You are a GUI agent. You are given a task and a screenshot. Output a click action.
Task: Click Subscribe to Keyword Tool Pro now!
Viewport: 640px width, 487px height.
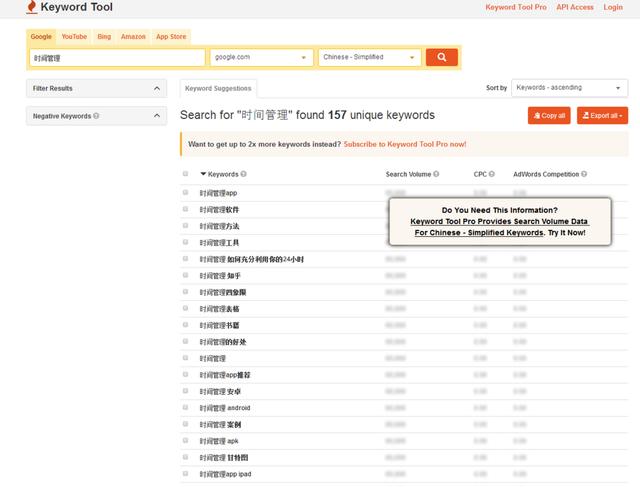coord(405,144)
